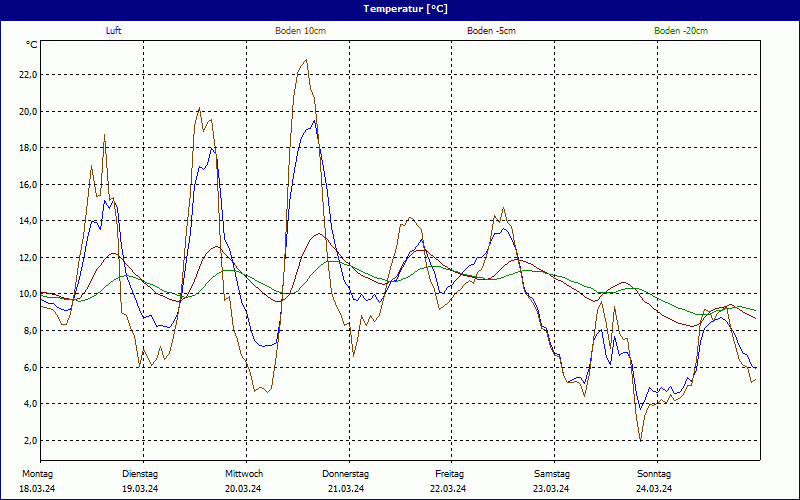Click the 4,0 y-axis value
The height and width of the screenshot is (500, 800).
30,404
